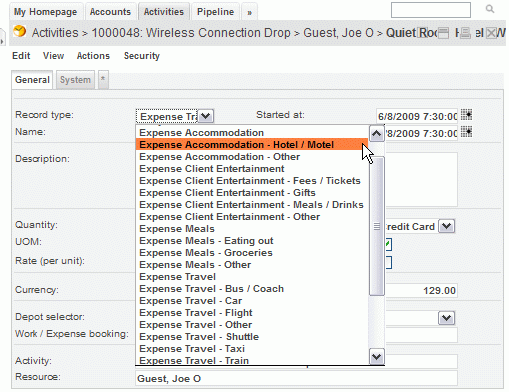The width and height of the screenshot is (509, 392).
Task: Select Expense Travel - Shuttle
Action: point(252,337)
